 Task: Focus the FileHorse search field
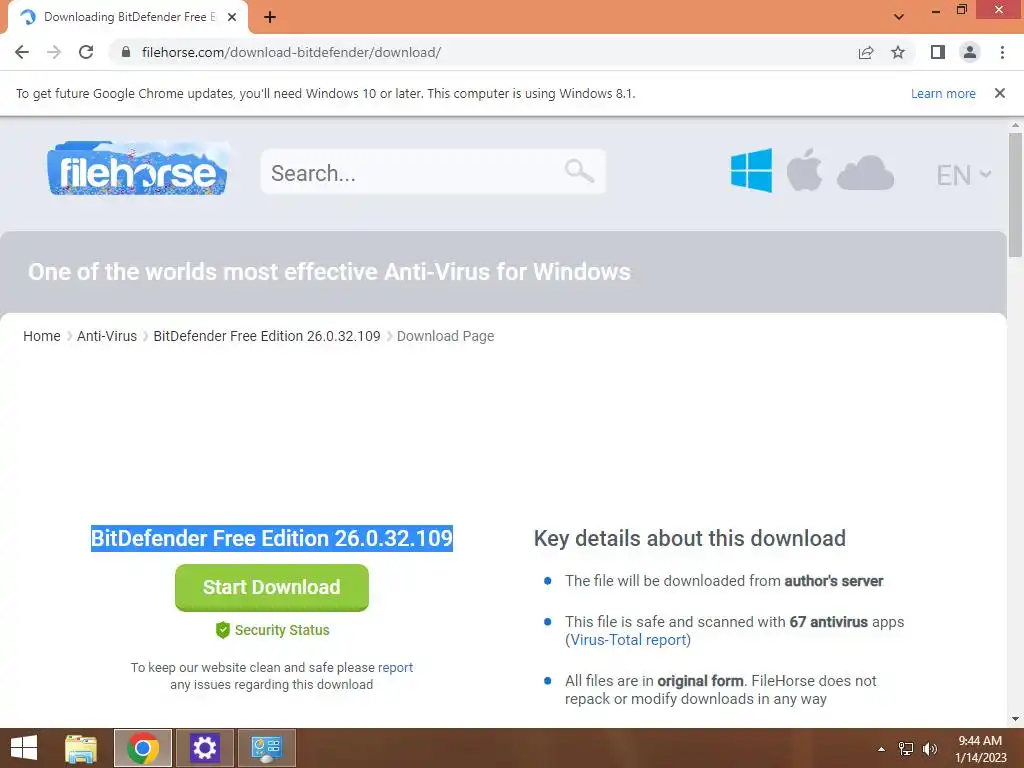pyautogui.click(x=433, y=172)
